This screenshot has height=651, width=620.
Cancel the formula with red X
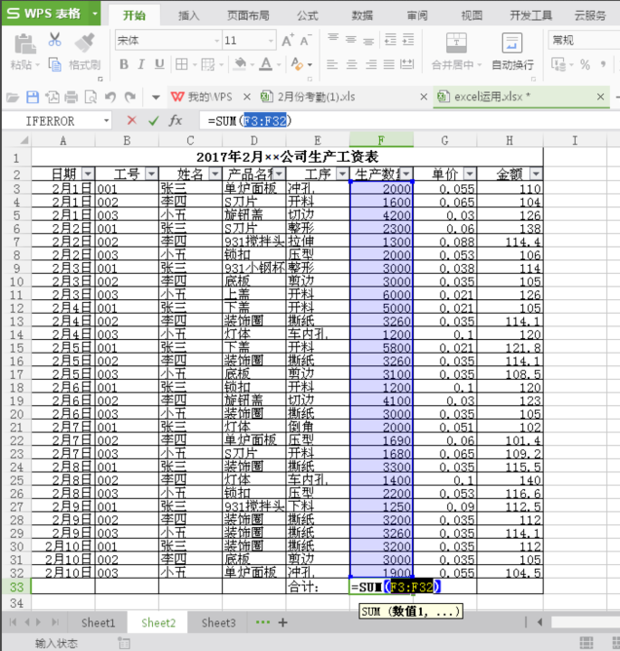(131, 120)
